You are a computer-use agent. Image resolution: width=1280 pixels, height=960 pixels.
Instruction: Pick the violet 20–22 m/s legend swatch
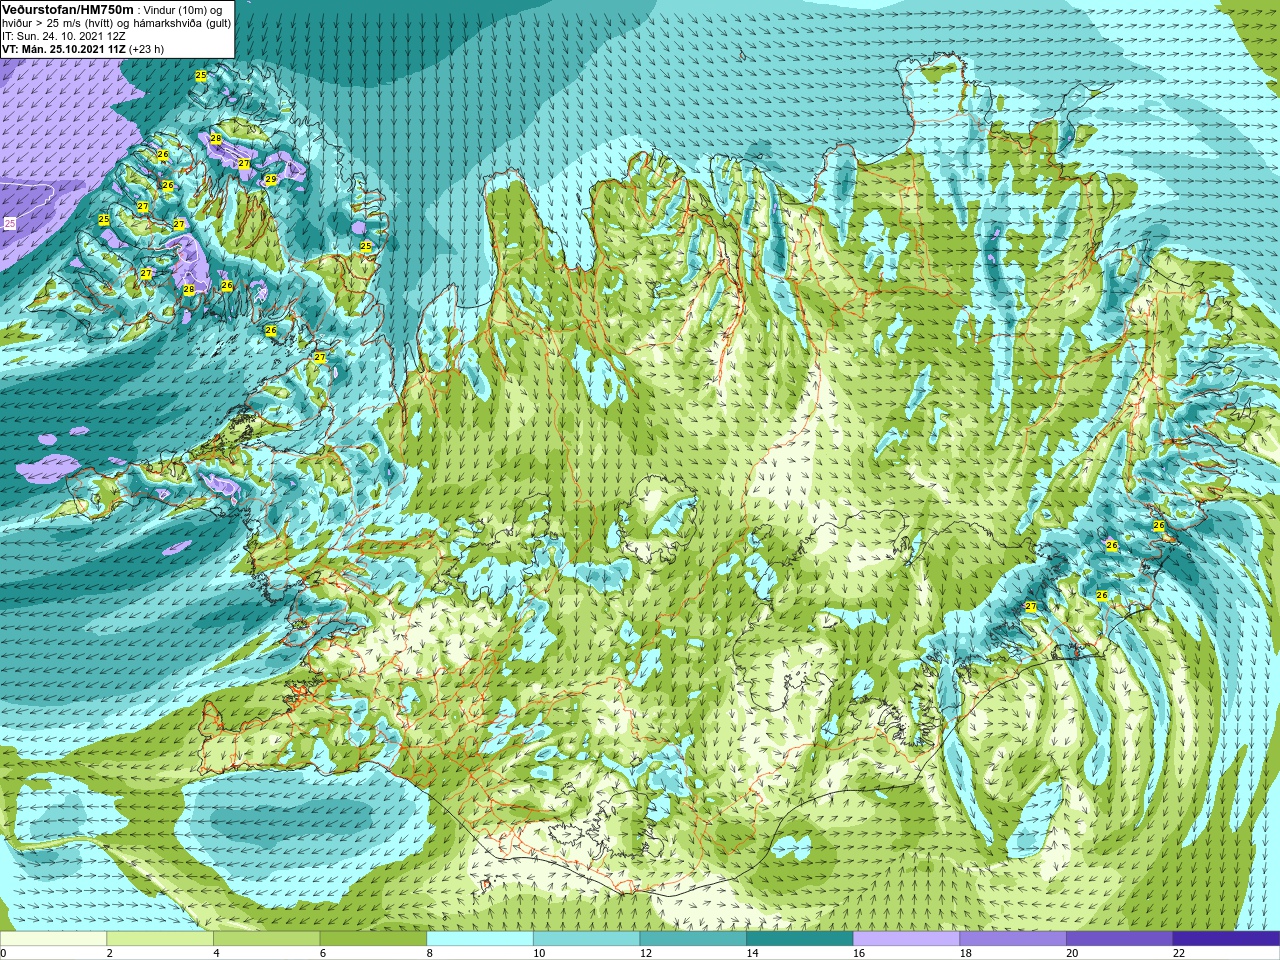1120,939
